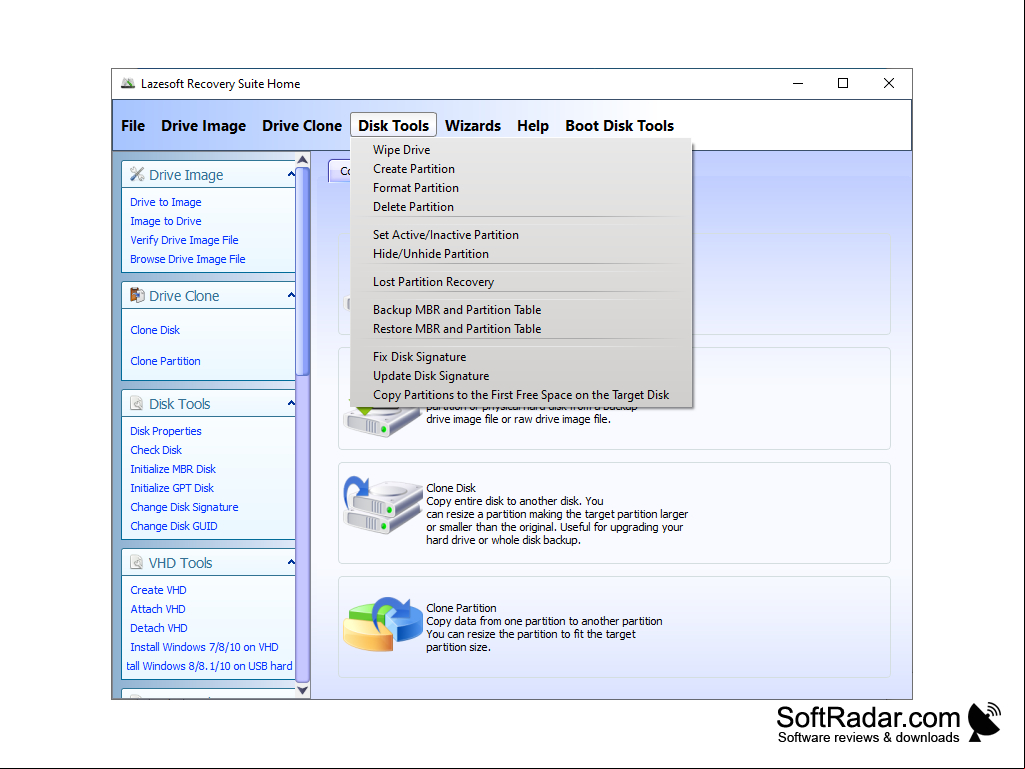Click the Clone Partition card title text
The height and width of the screenshot is (769, 1025).
point(461,607)
